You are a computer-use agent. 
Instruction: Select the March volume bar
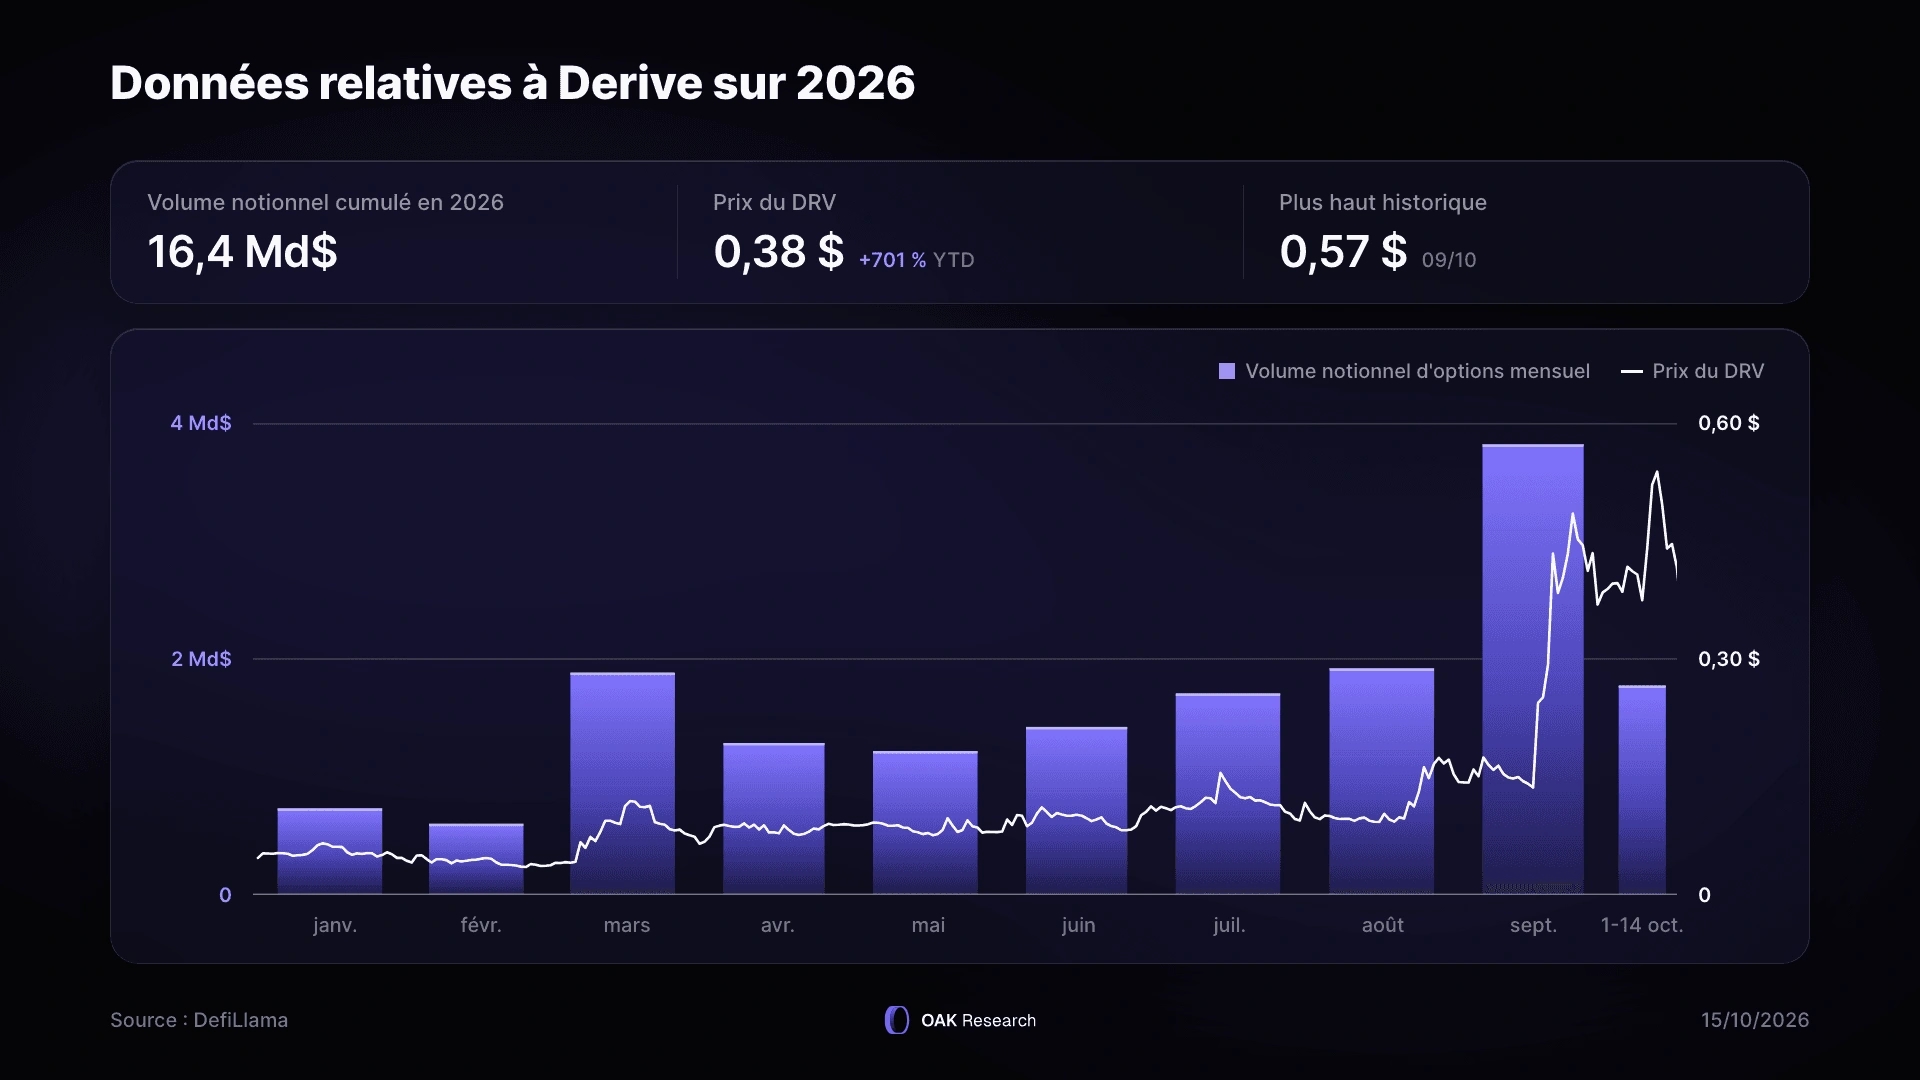click(x=622, y=783)
